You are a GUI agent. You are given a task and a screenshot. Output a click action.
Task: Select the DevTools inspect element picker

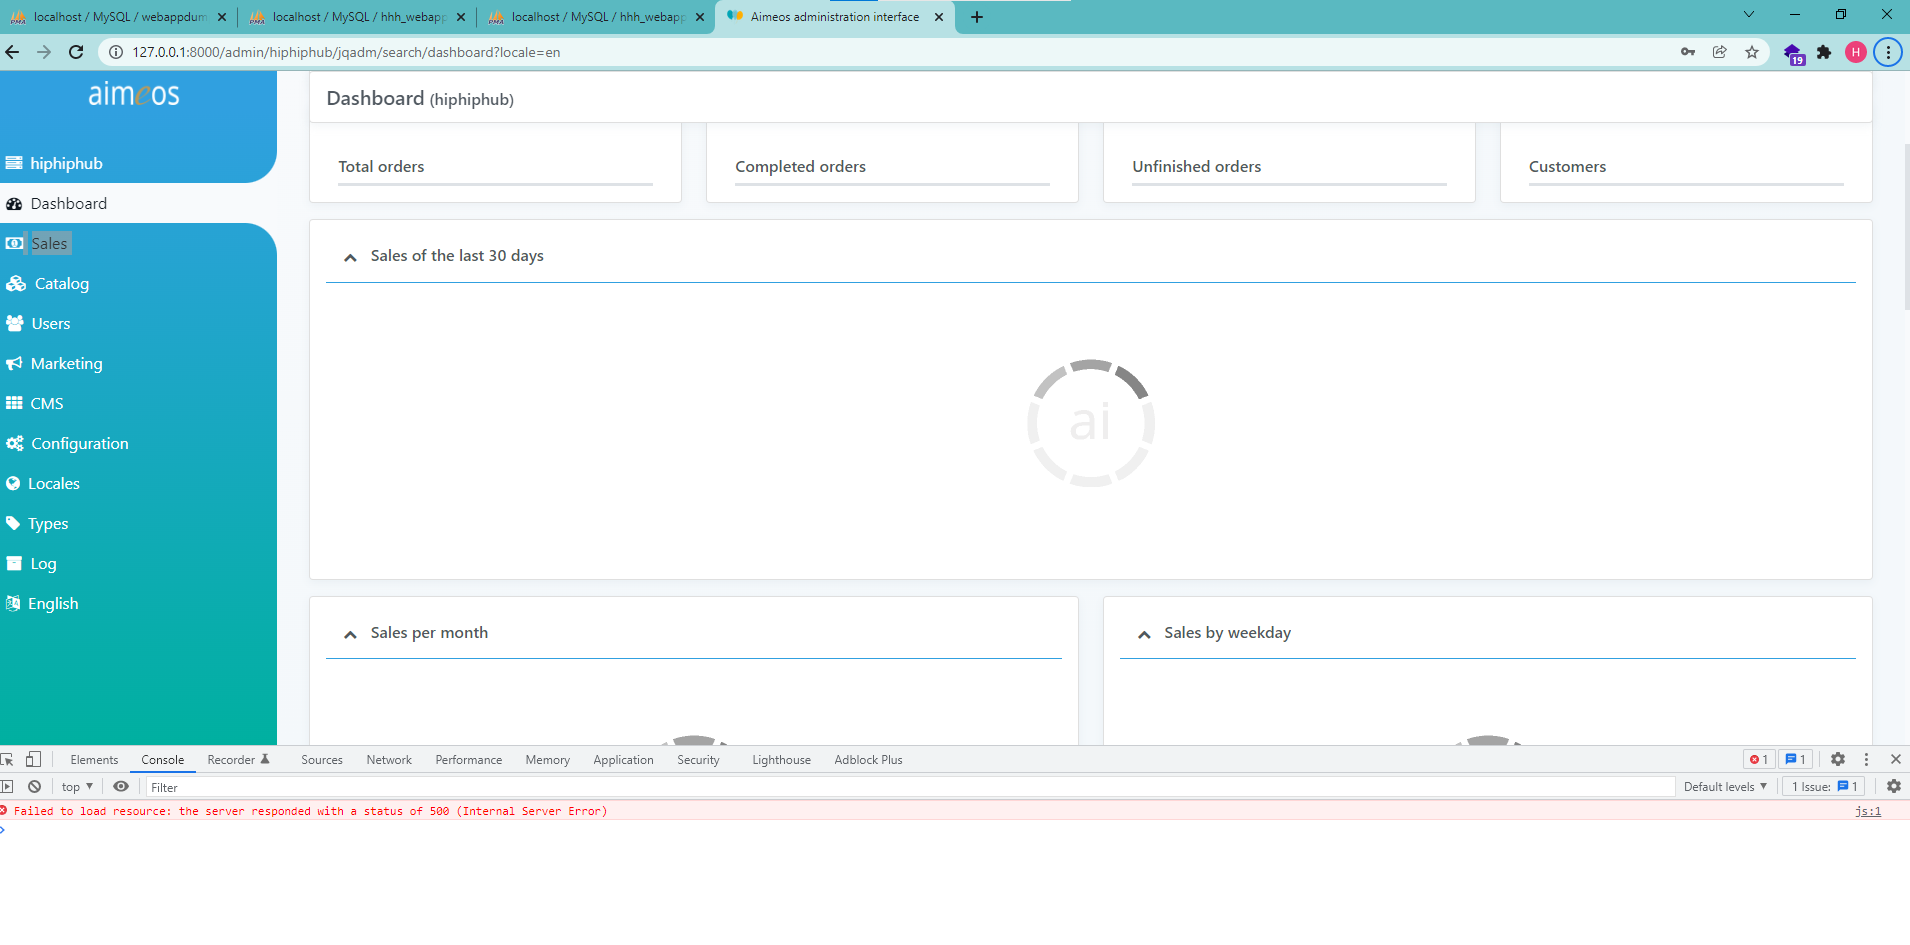10,759
